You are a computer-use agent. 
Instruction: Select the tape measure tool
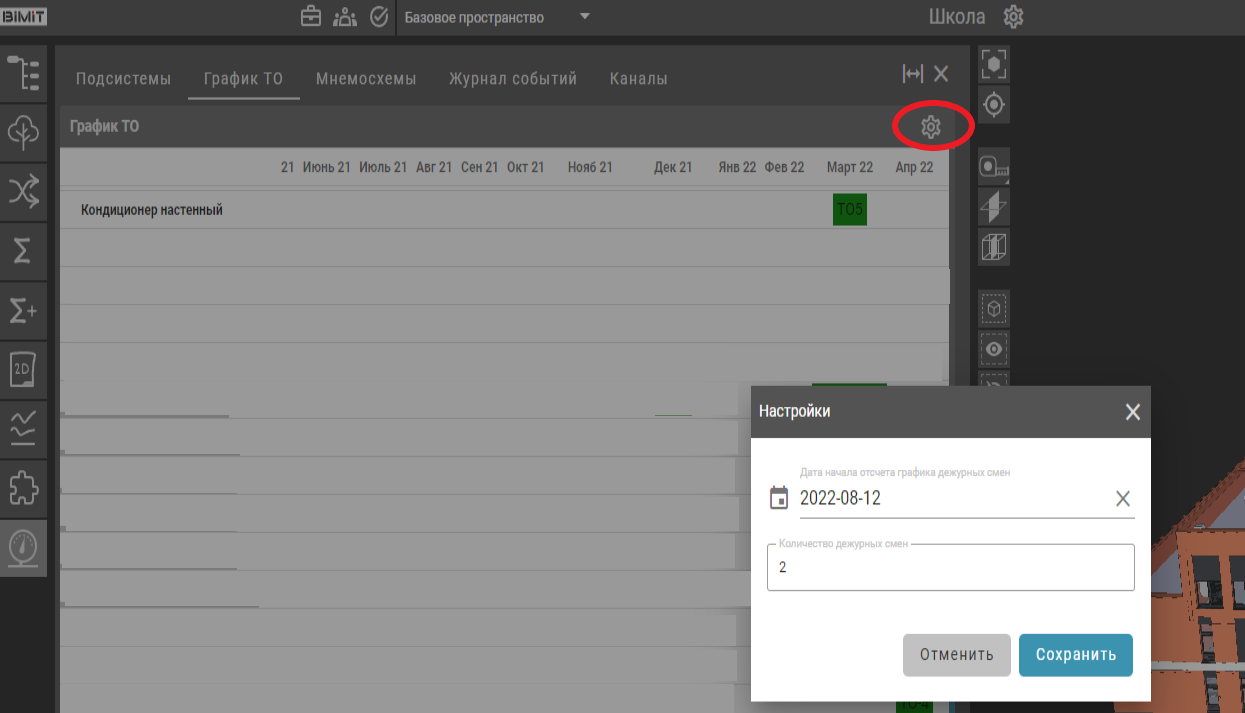coord(994,167)
